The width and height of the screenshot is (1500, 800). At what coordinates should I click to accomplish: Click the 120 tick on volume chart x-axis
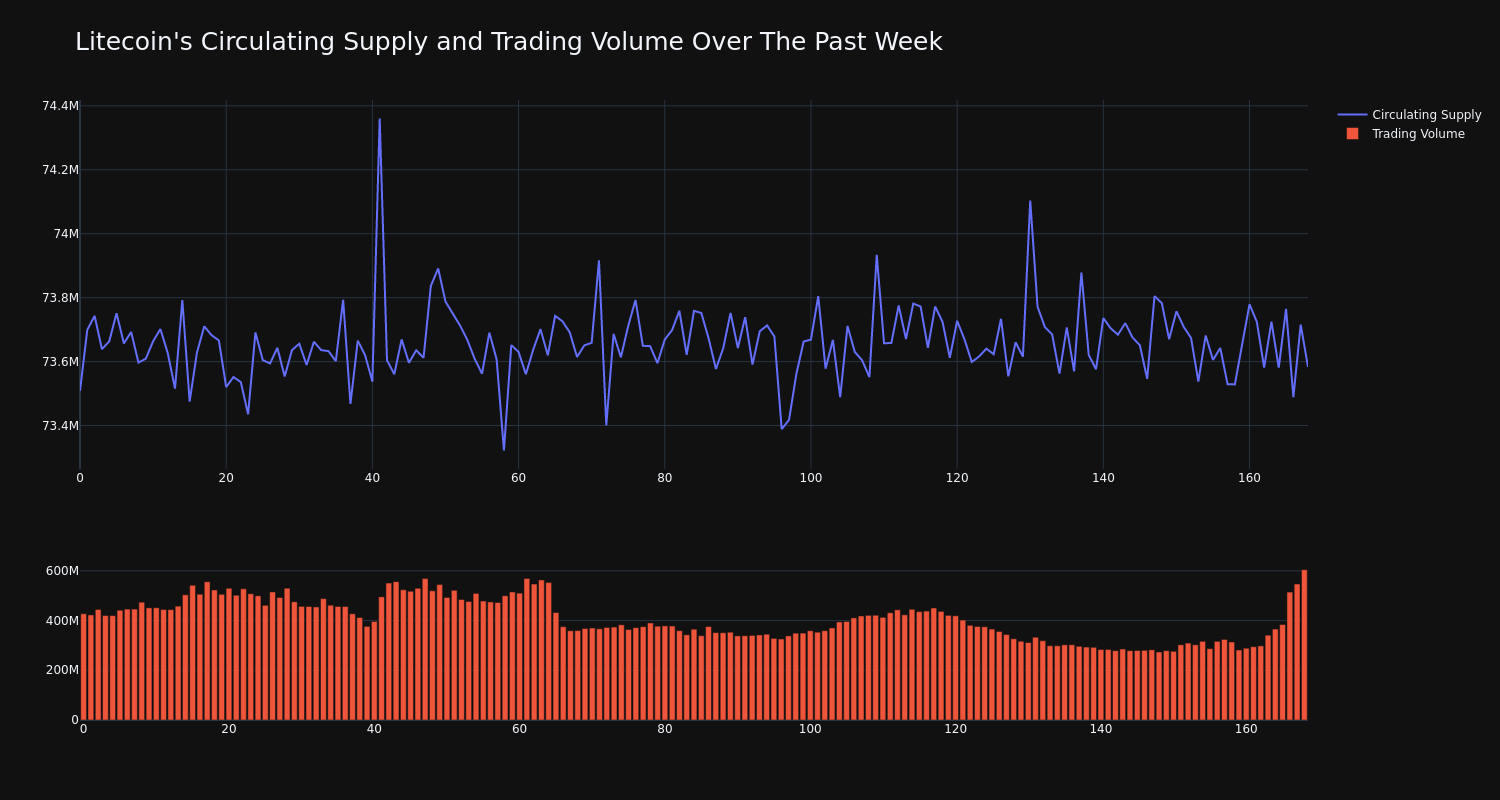point(955,729)
